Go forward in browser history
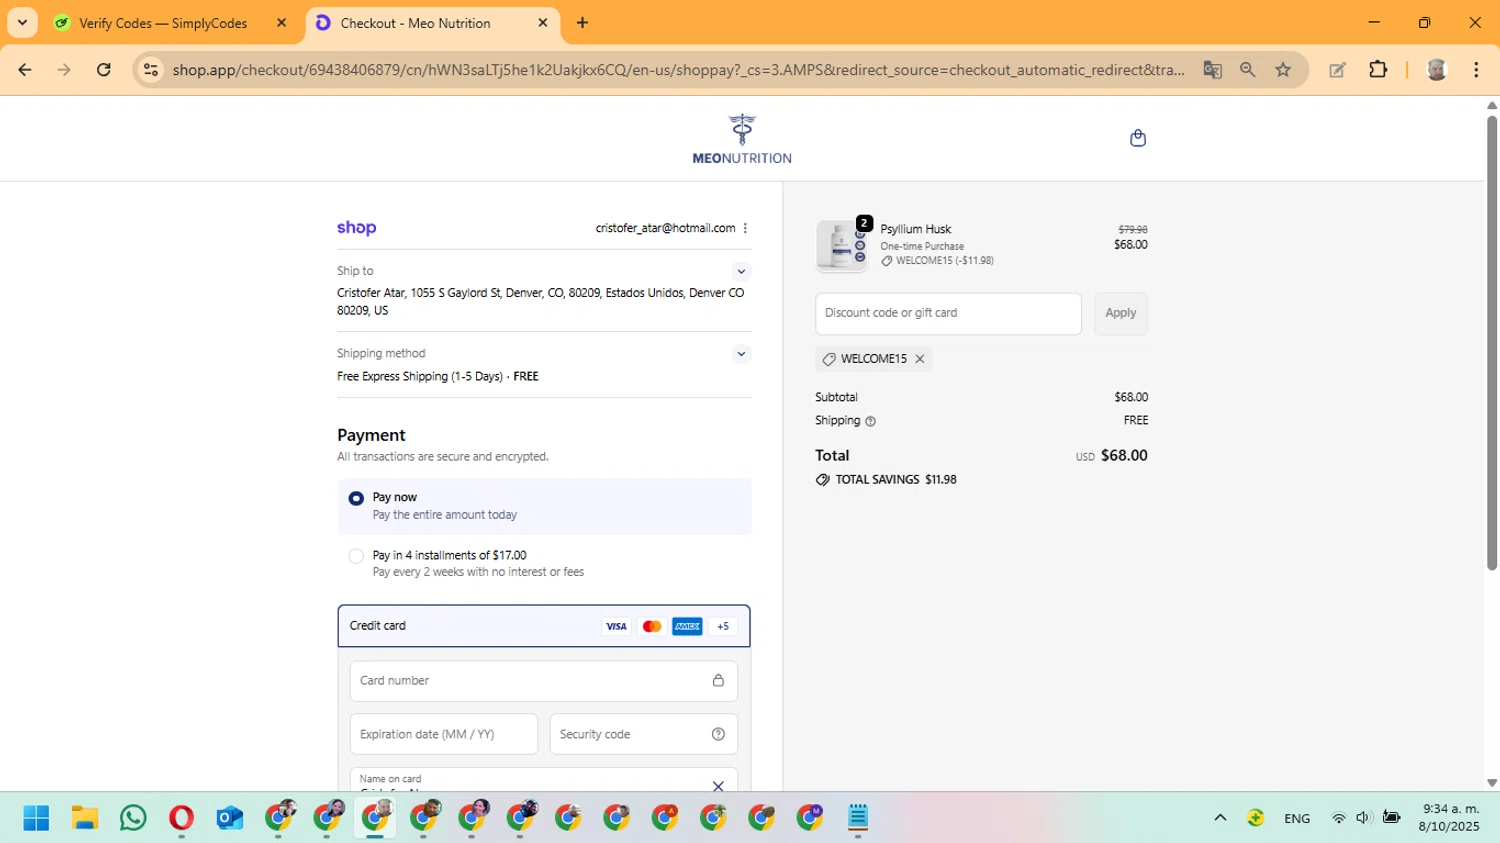The height and width of the screenshot is (843, 1500). [x=64, y=70]
